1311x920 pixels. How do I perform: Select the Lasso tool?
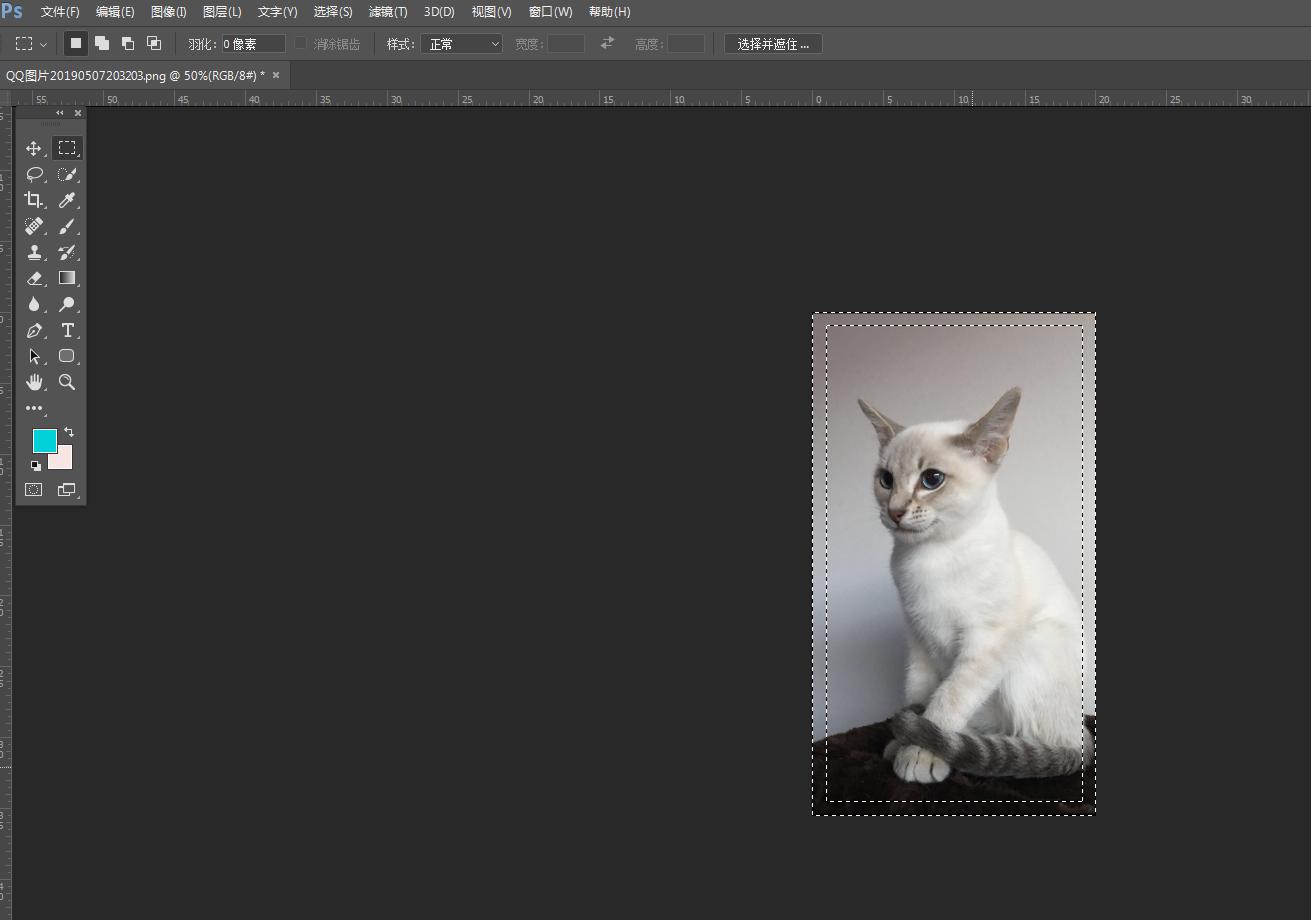pyautogui.click(x=34, y=174)
